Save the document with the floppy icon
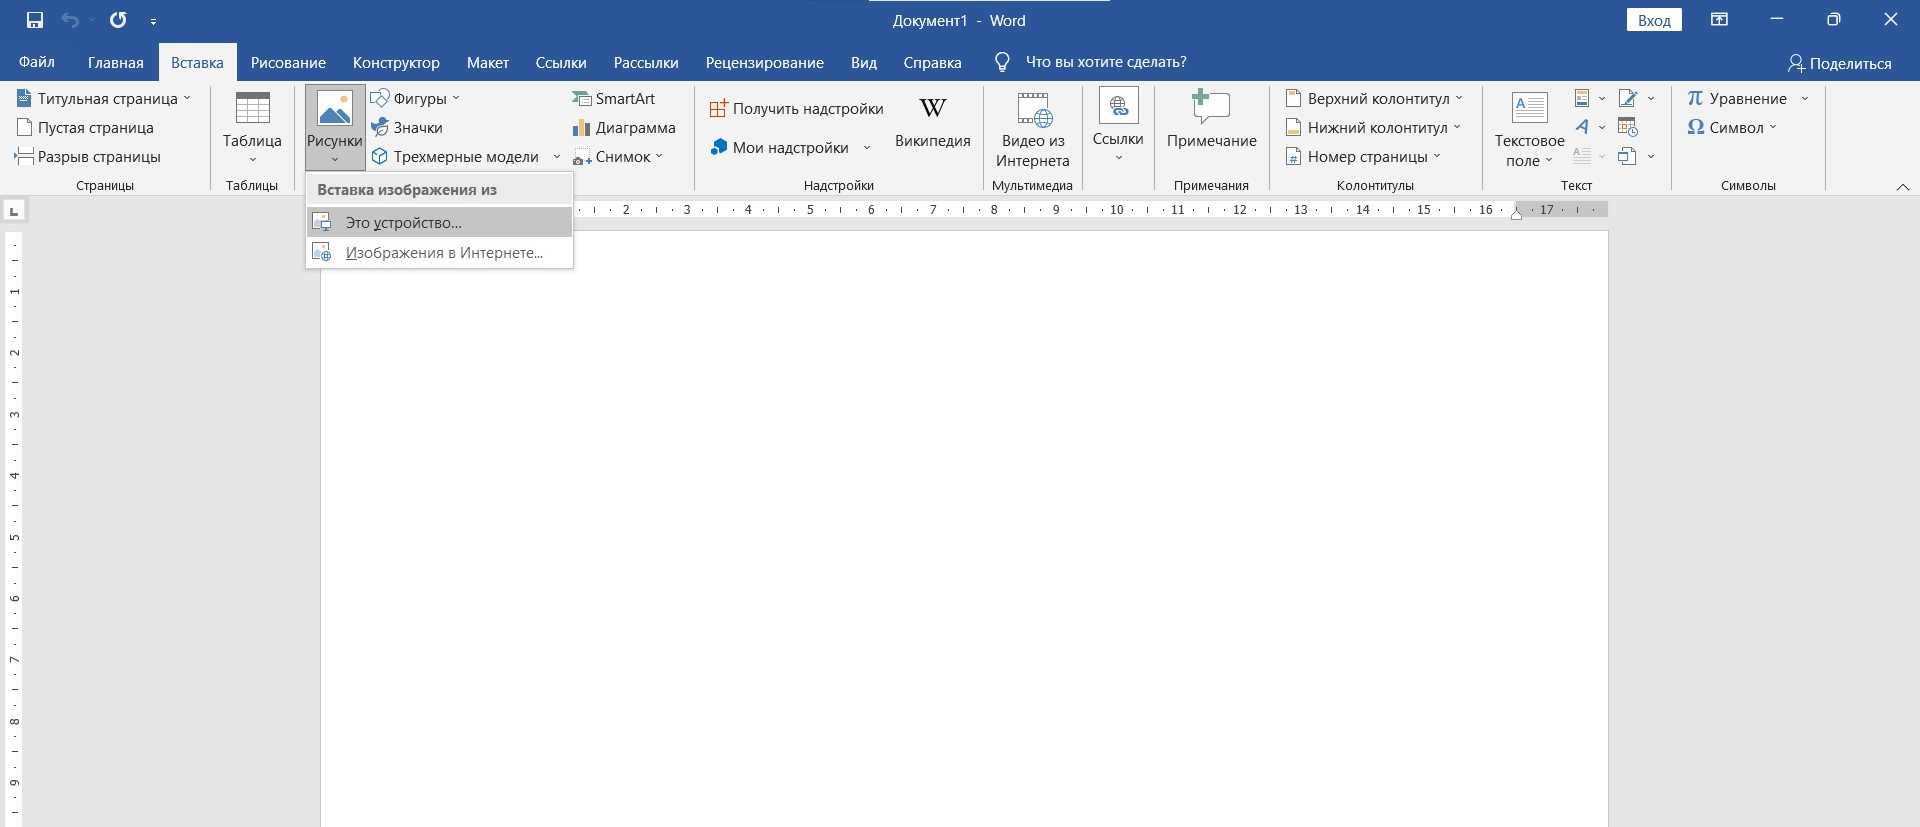This screenshot has width=1920, height=827. 35,20
